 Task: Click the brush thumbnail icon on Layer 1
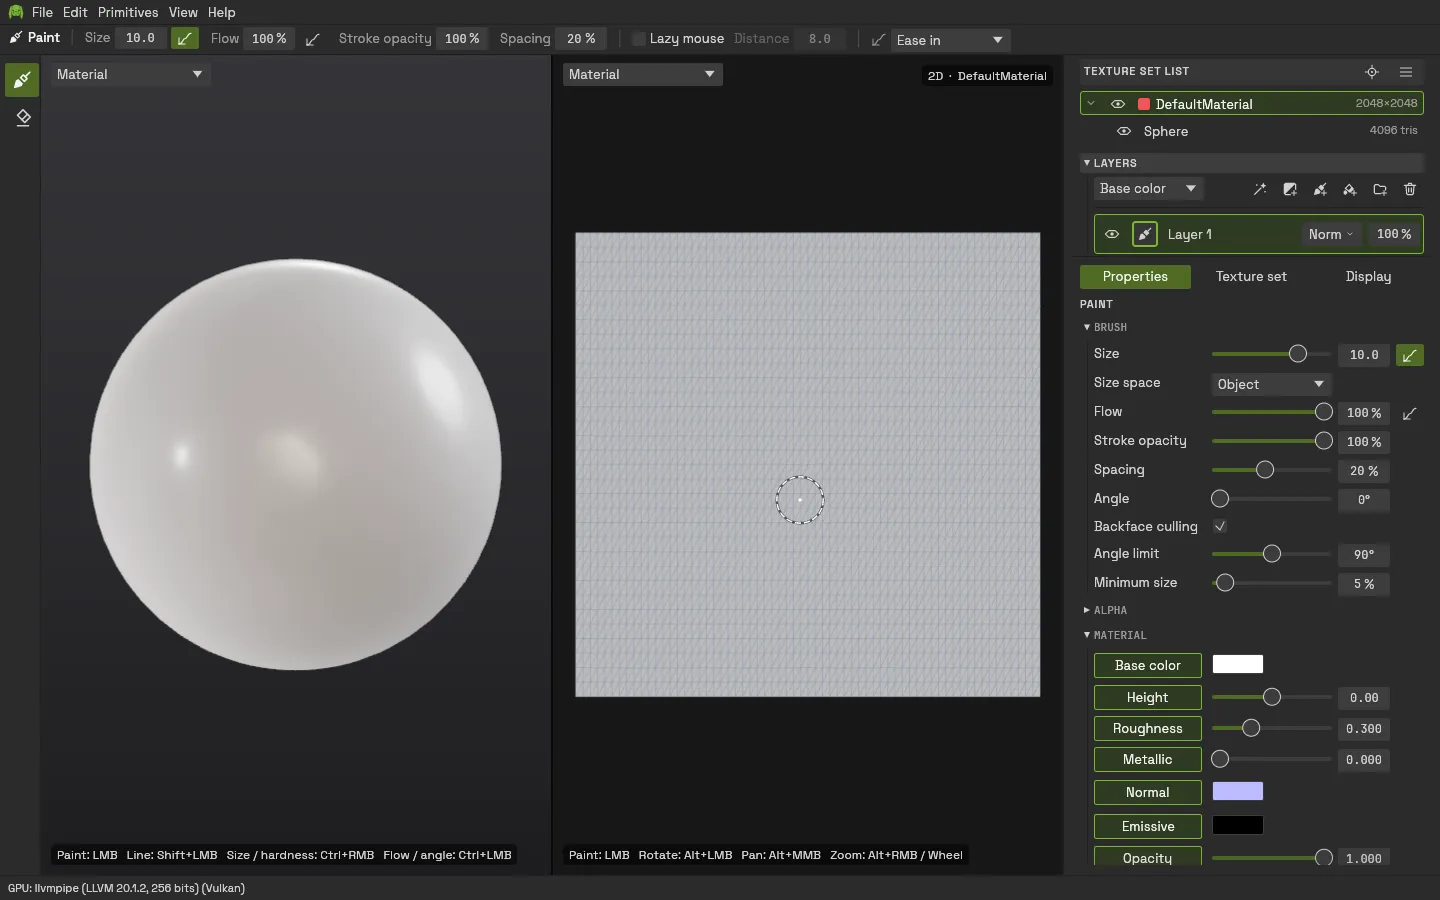[x=1145, y=234]
